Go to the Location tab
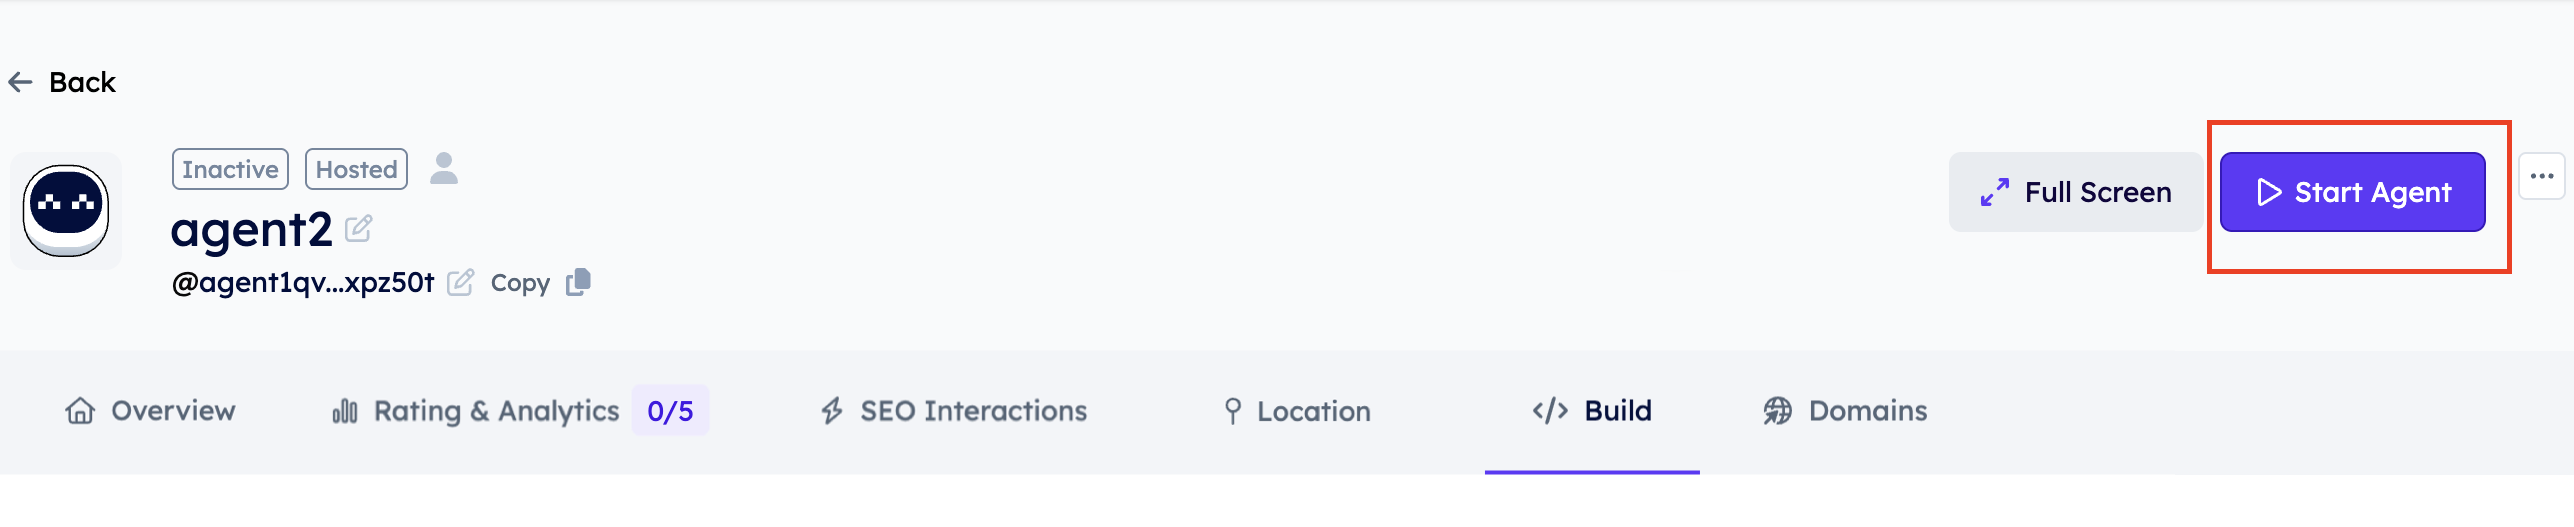Screen dimensions: 2574x527 (x=1297, y=411)
